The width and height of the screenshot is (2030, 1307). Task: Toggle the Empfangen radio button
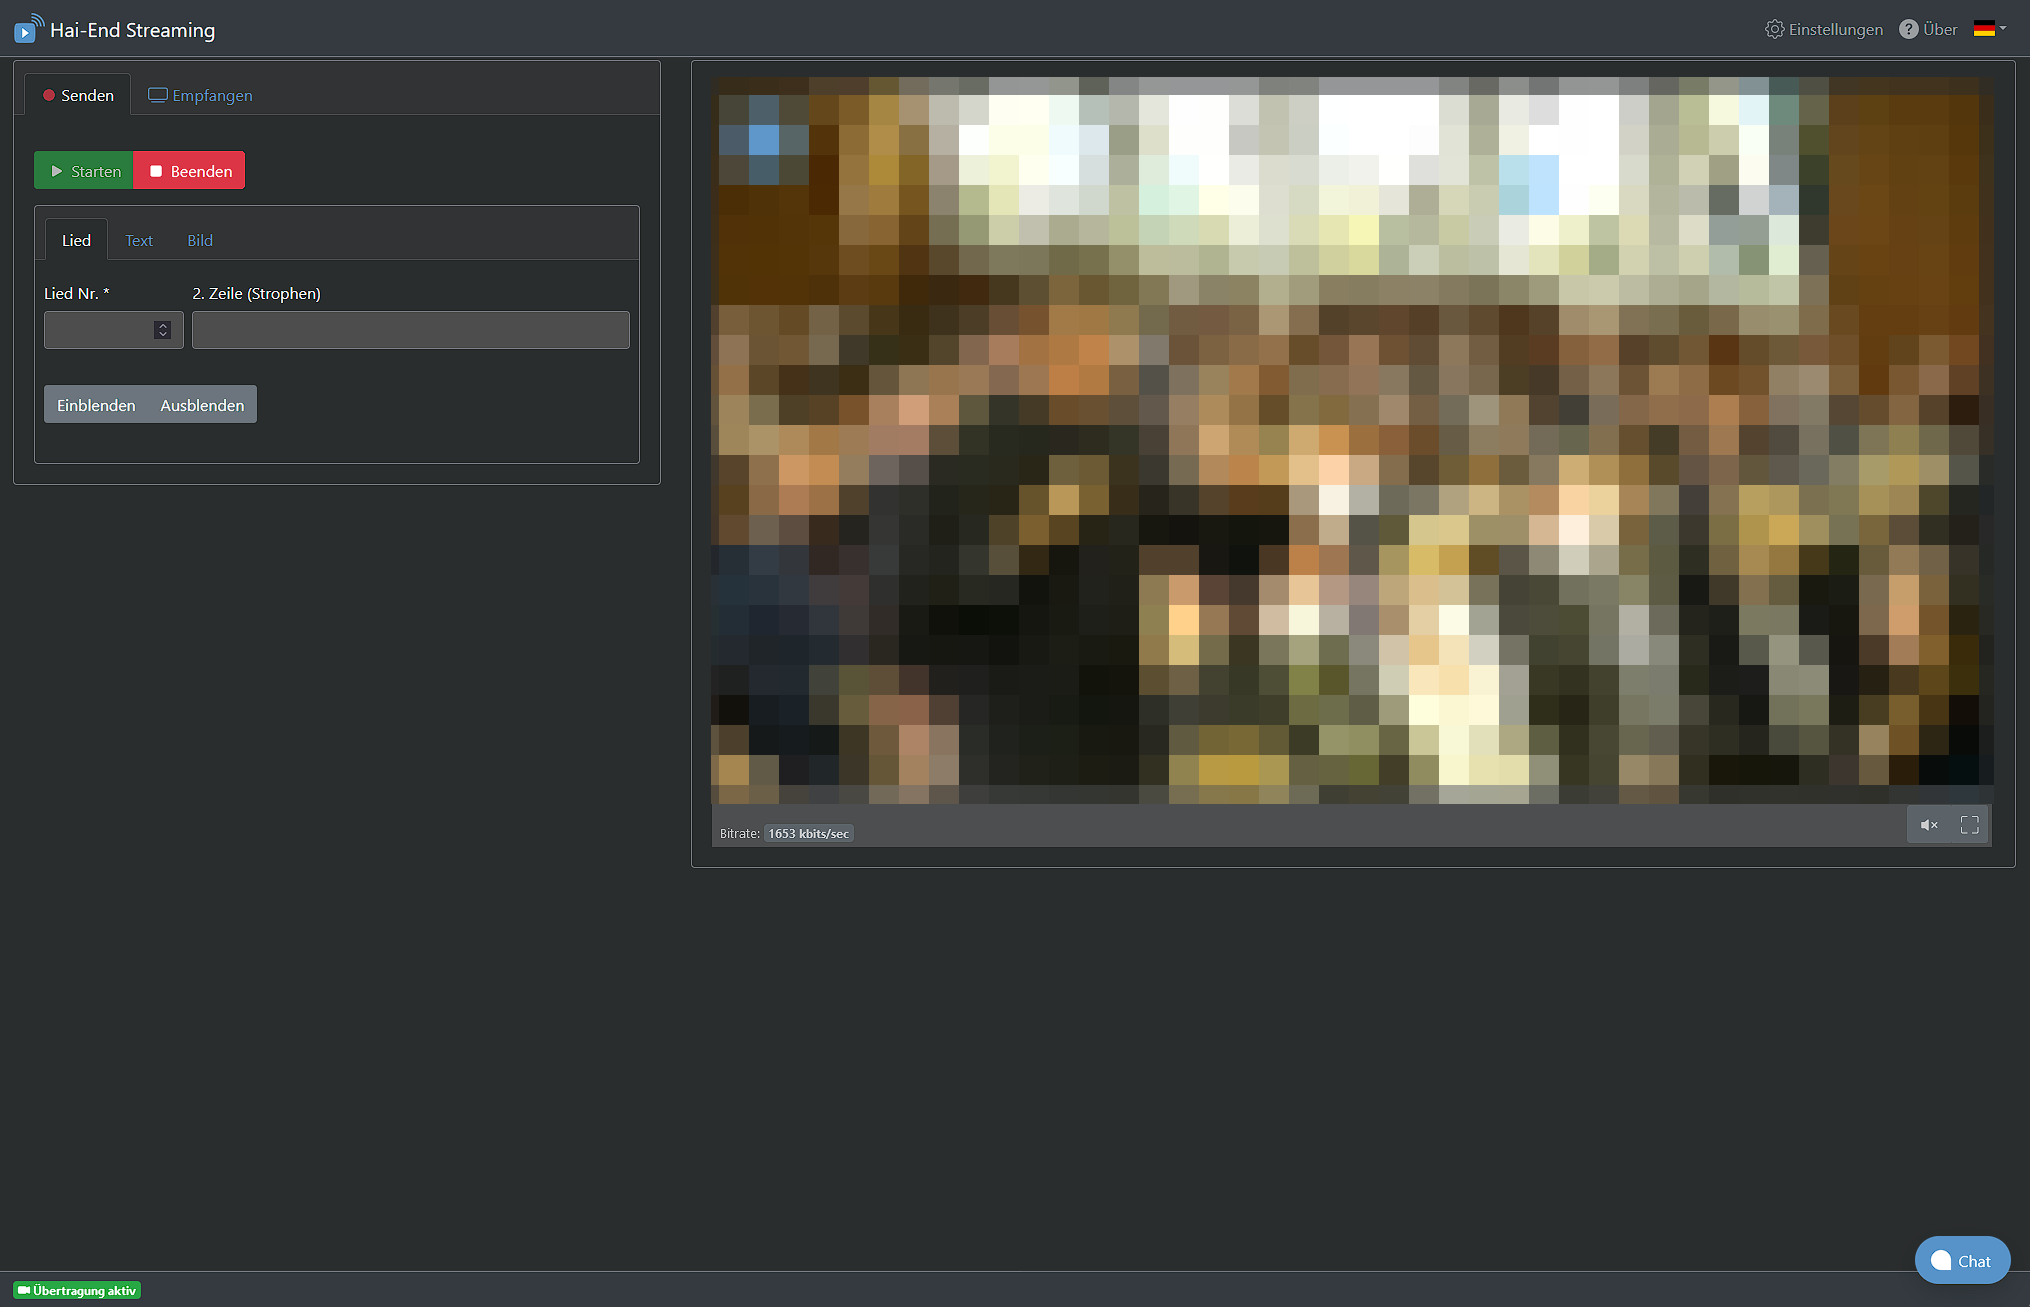200,93
